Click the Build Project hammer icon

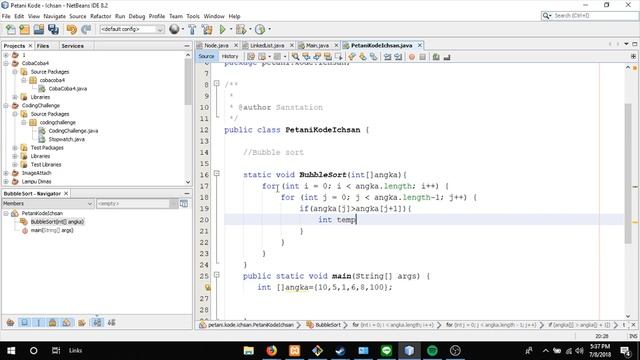192,29
